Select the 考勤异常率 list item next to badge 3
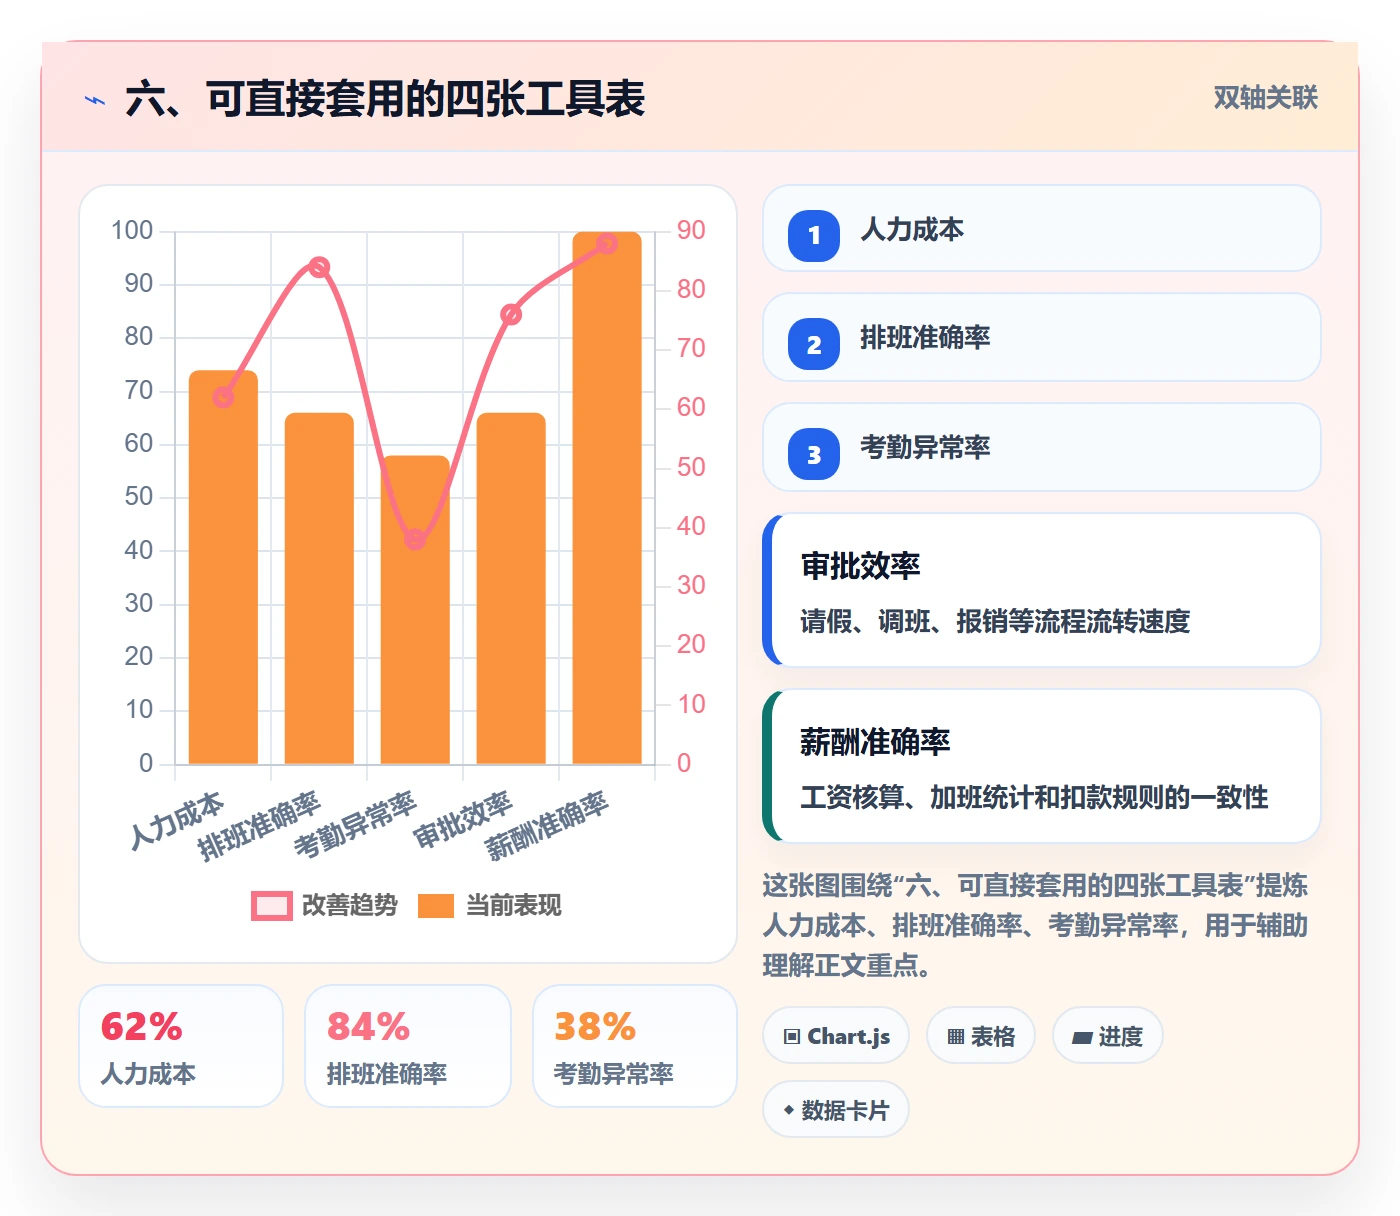 1042,447
